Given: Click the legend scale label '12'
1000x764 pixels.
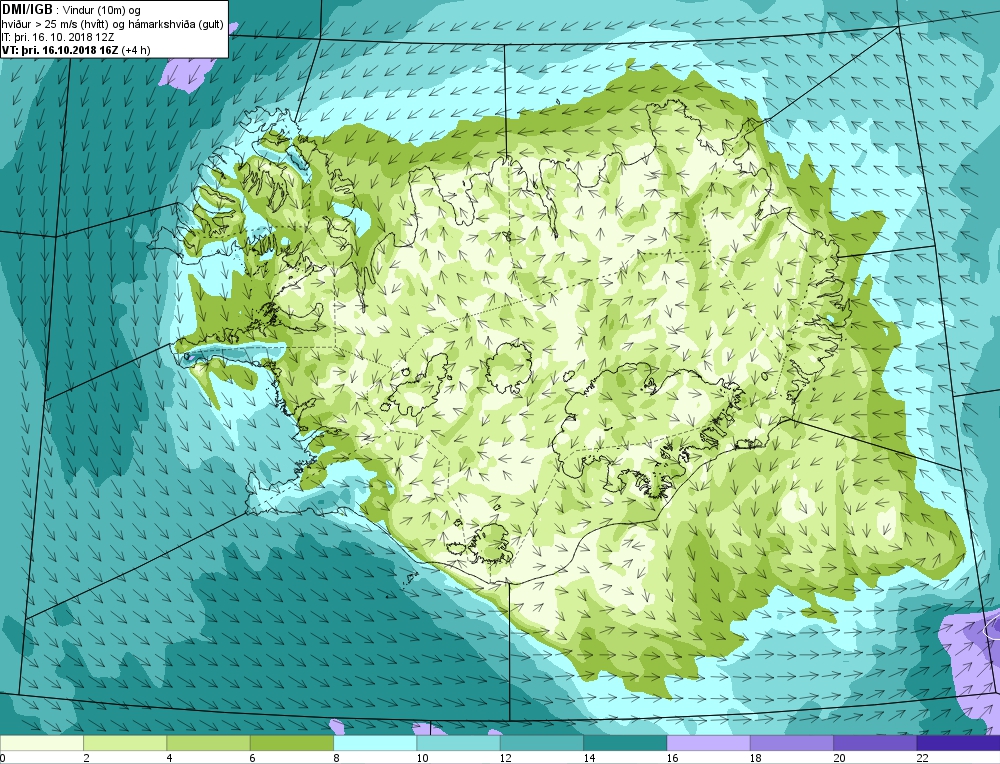Looking at the screenshot, I should point(505,758).
